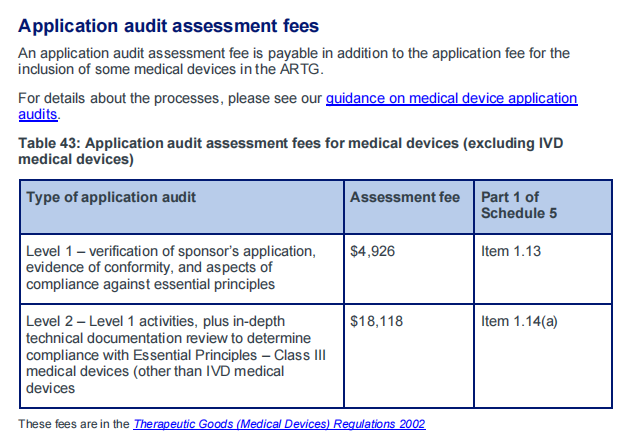
Task: Select the $18,118 fee cell
Action: point(409,356)
